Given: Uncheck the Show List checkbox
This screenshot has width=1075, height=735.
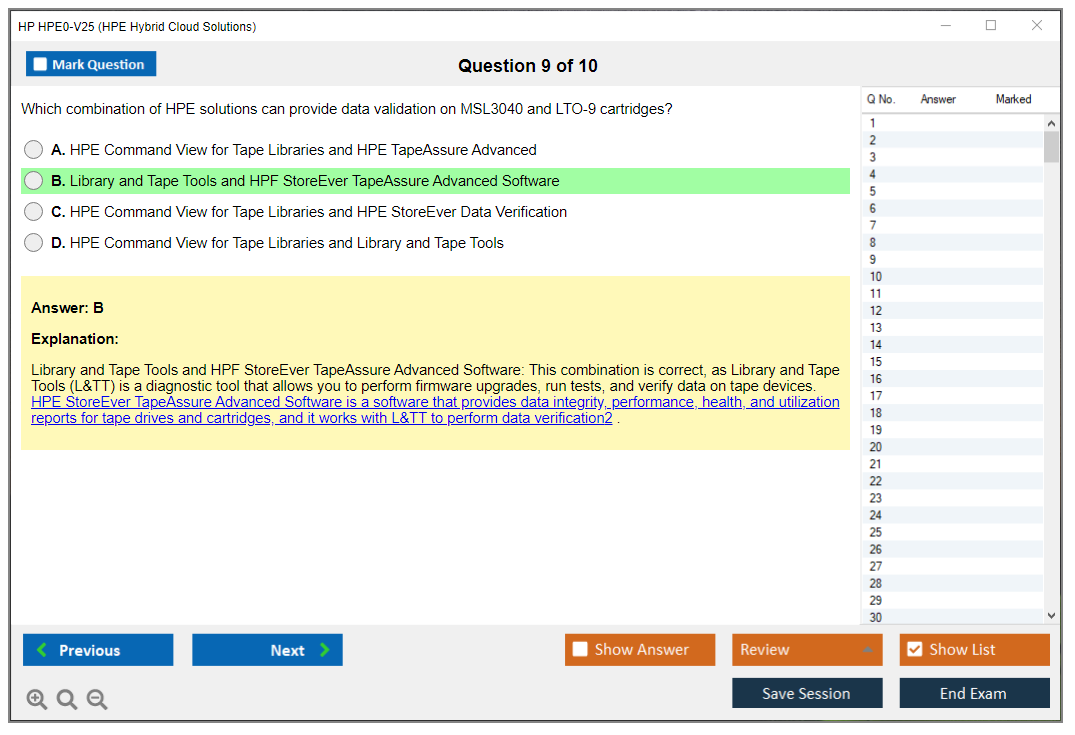Looking at the screenshot, I should [x=914, y=650].
